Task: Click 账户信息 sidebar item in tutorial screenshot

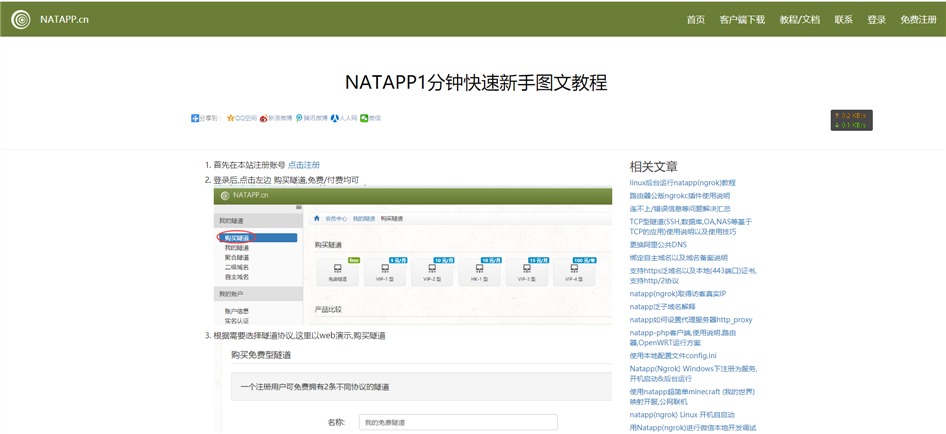Action: tap(236, 311)
